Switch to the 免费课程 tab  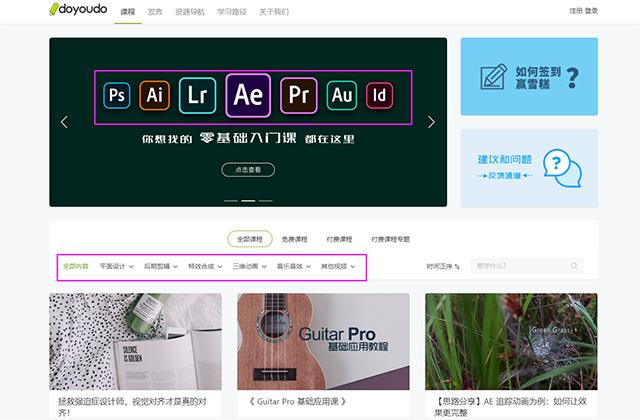pos(294,239)
